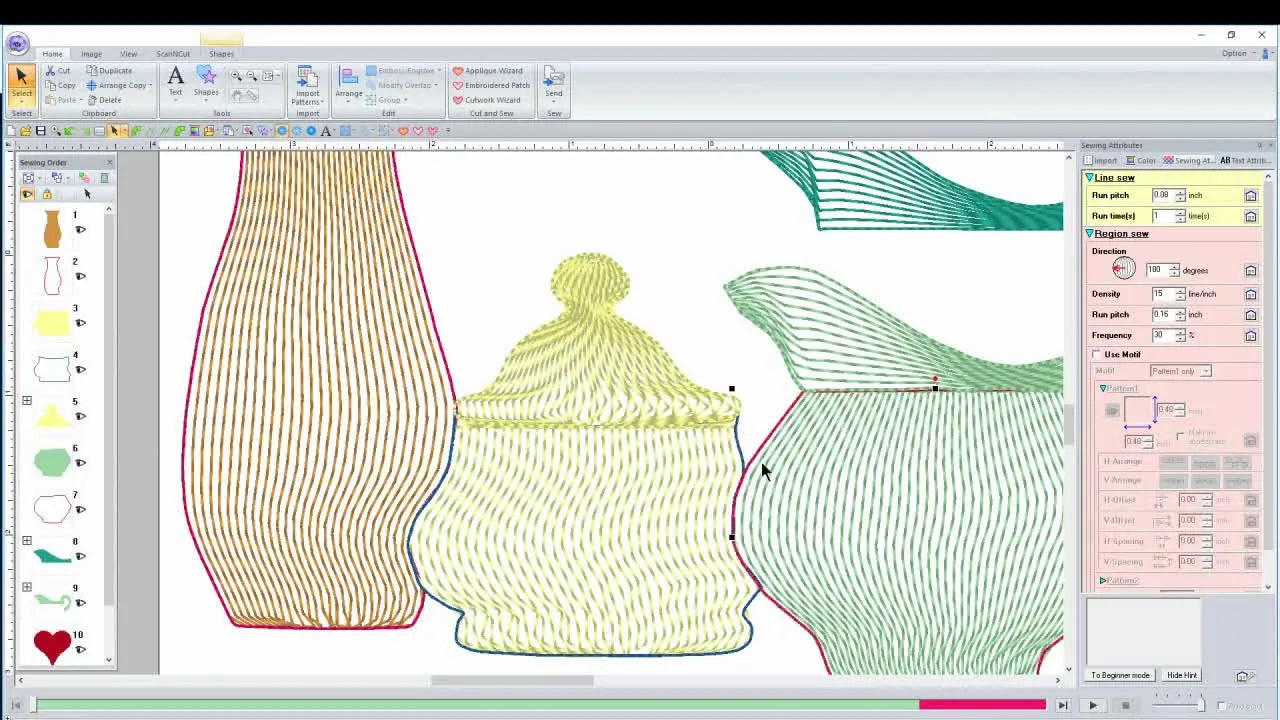Switch to the View ribbon tab
Viewport: 1280px width, 720px height.
[x=129, y=54]
